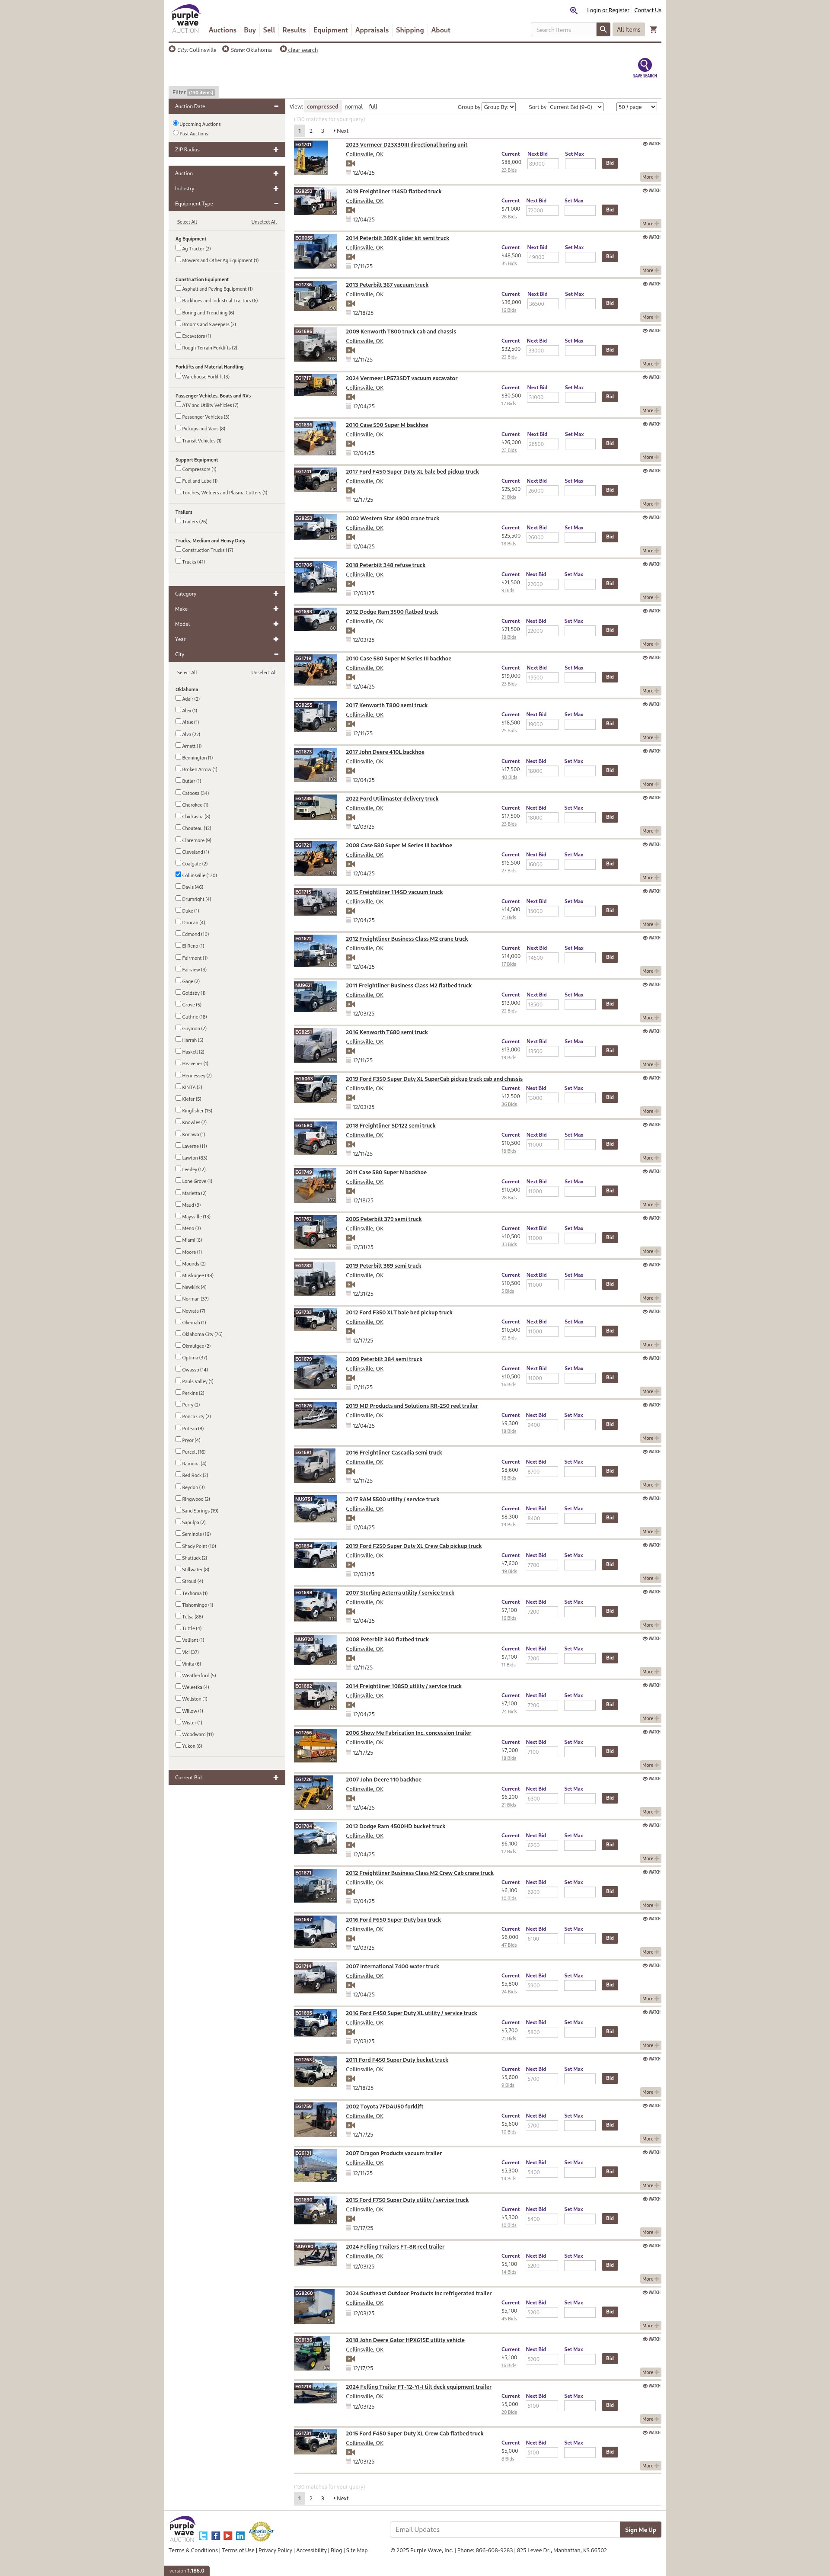Select the Upcoming Auctions radio button

click(x=176, y=123)
